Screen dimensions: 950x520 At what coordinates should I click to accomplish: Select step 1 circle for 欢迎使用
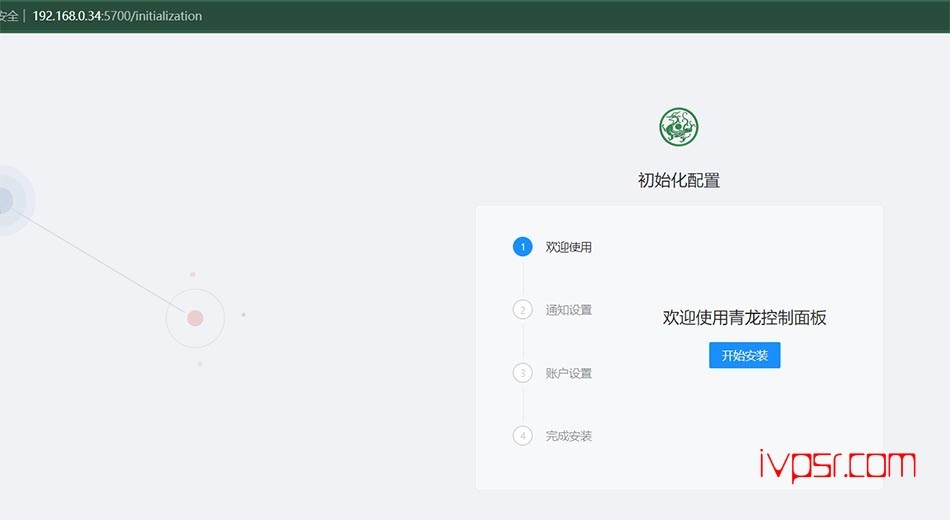point(523,247)
